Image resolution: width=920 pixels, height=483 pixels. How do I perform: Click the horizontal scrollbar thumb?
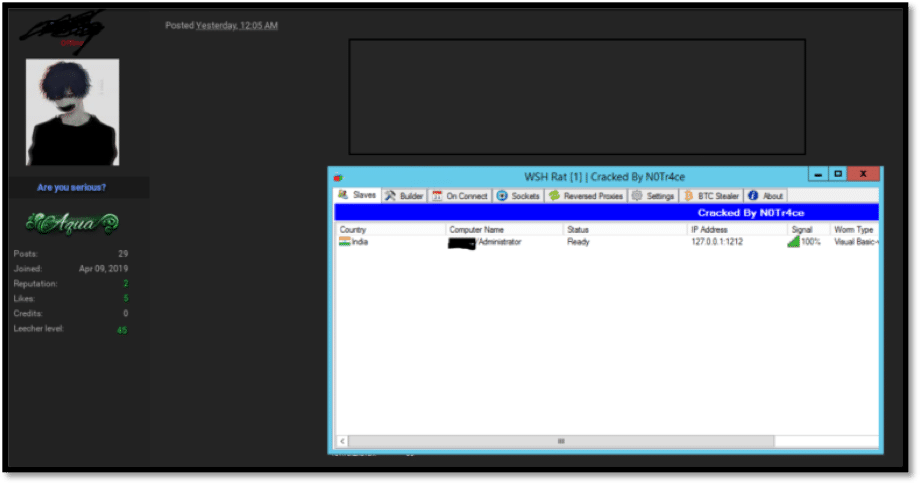pos(561,441)
